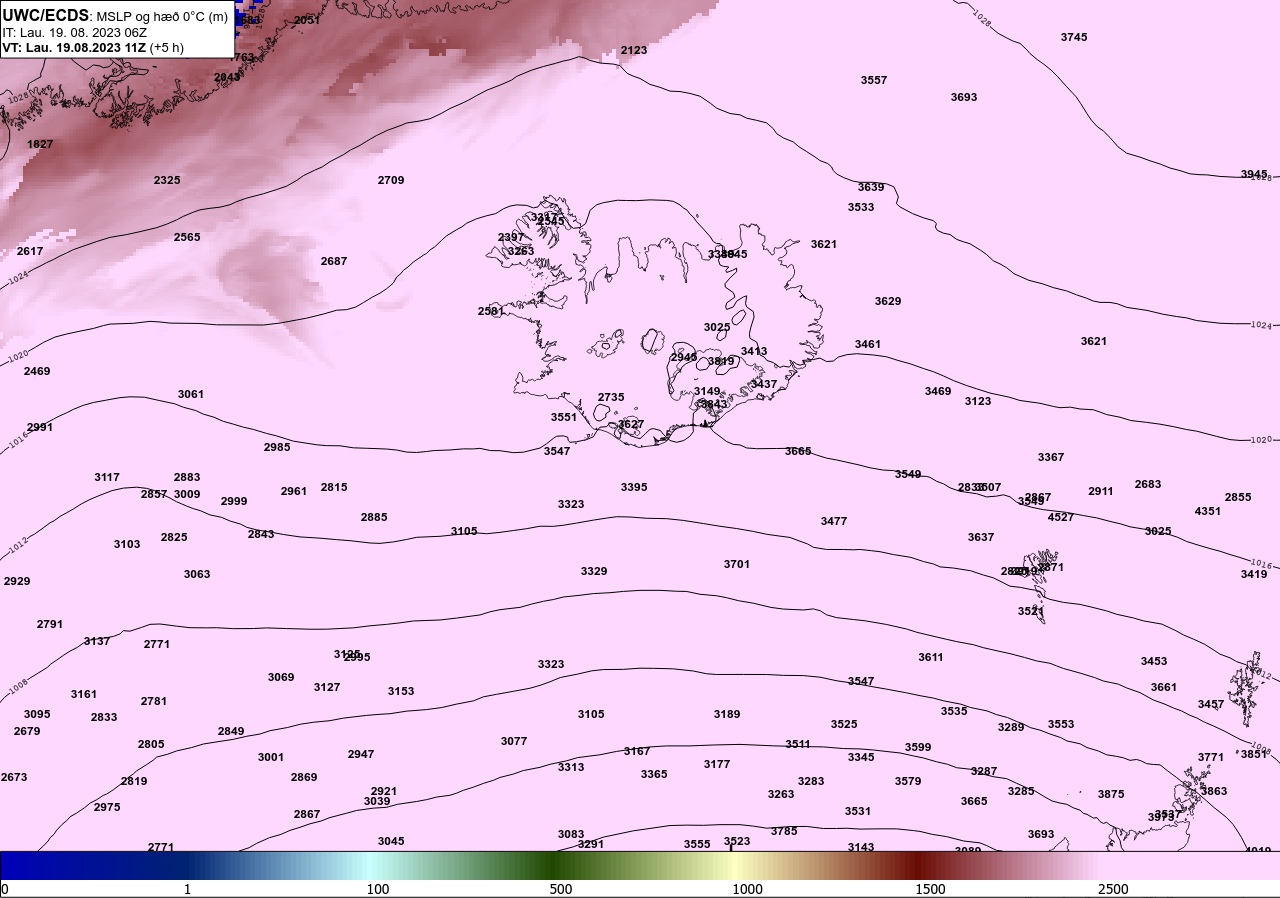Viewport: 1280px width, 898px height.
Task: Click the map value 3001
Action: point(271,757)
